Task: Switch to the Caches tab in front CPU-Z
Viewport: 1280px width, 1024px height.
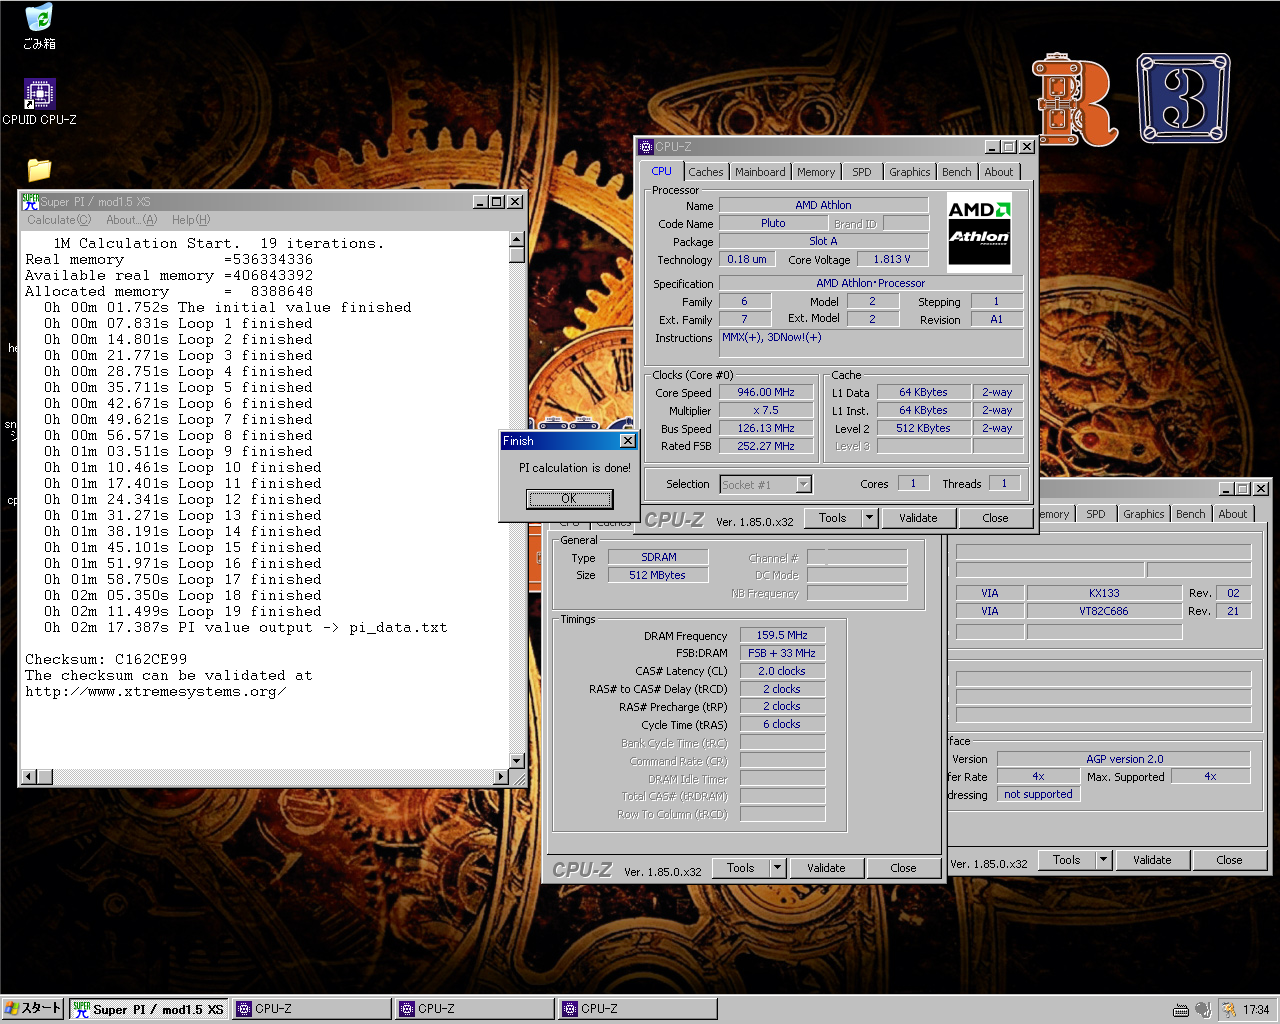Action: coord(705,172)
